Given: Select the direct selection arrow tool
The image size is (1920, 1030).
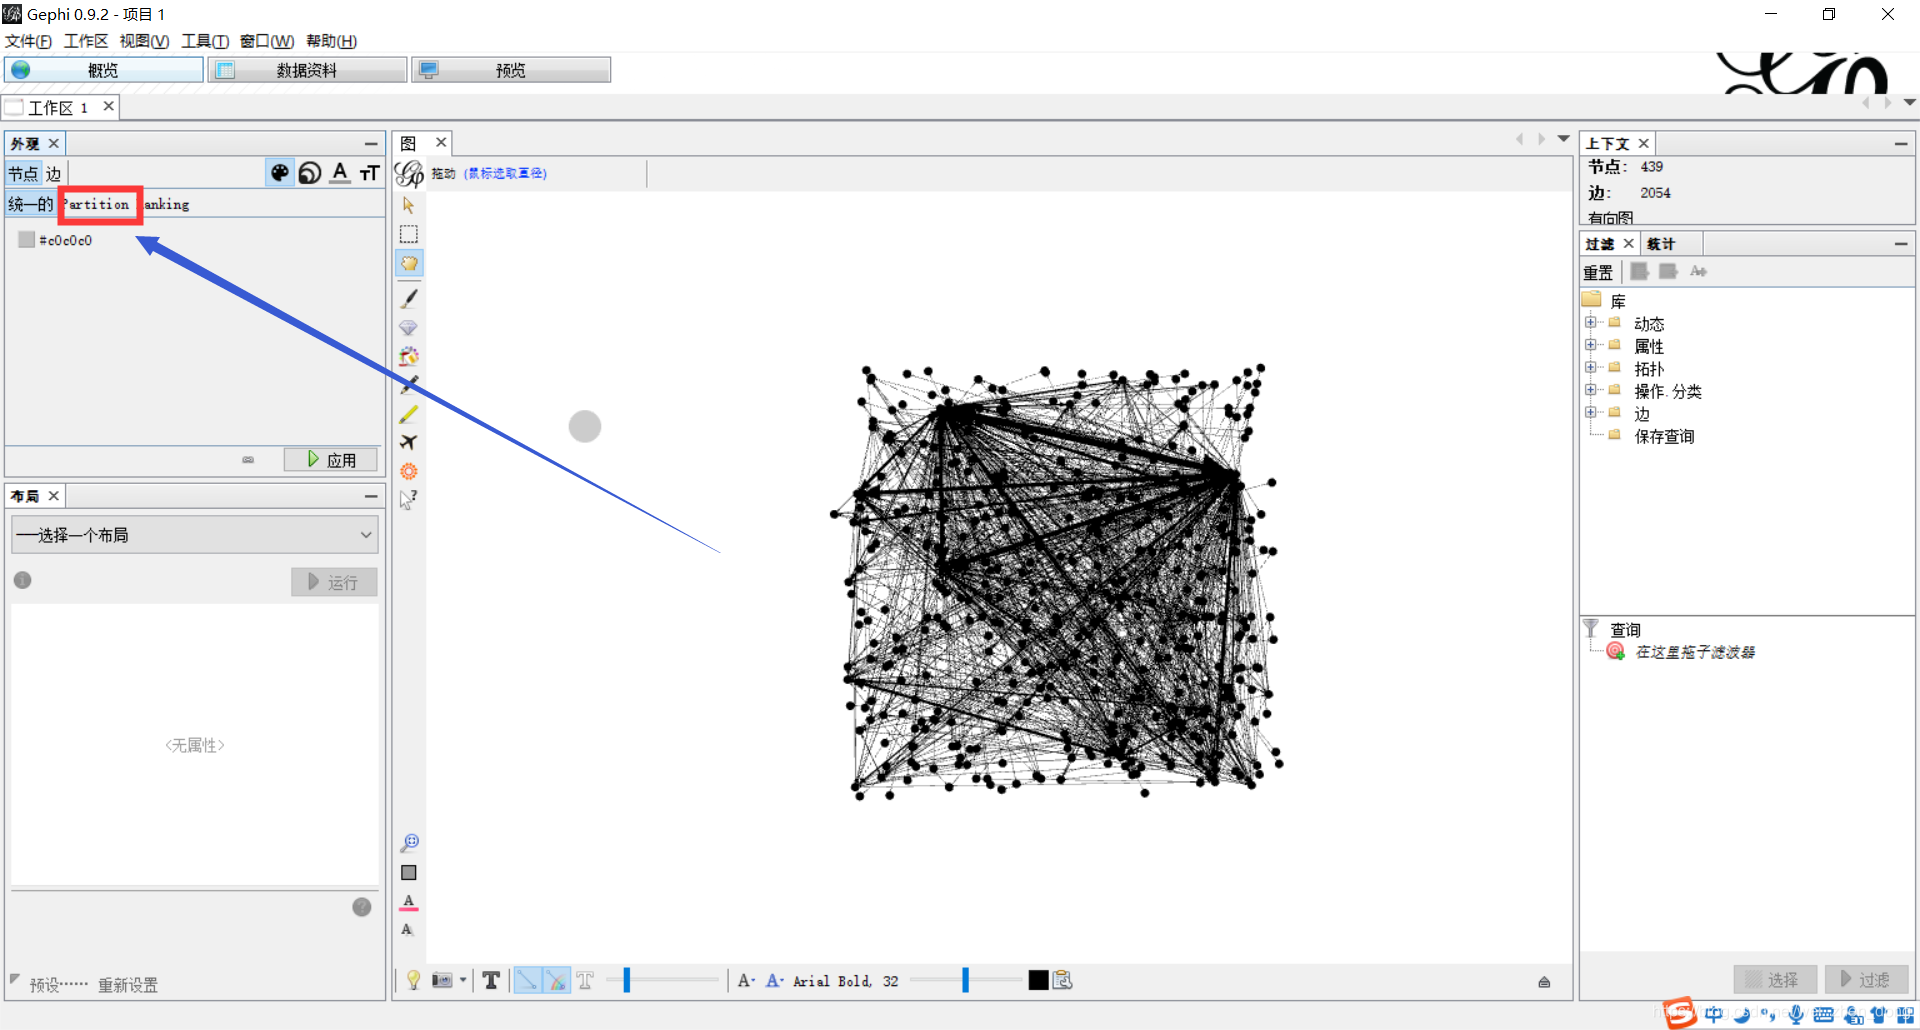Looking at the screenshot, I should tap(408, 205).
